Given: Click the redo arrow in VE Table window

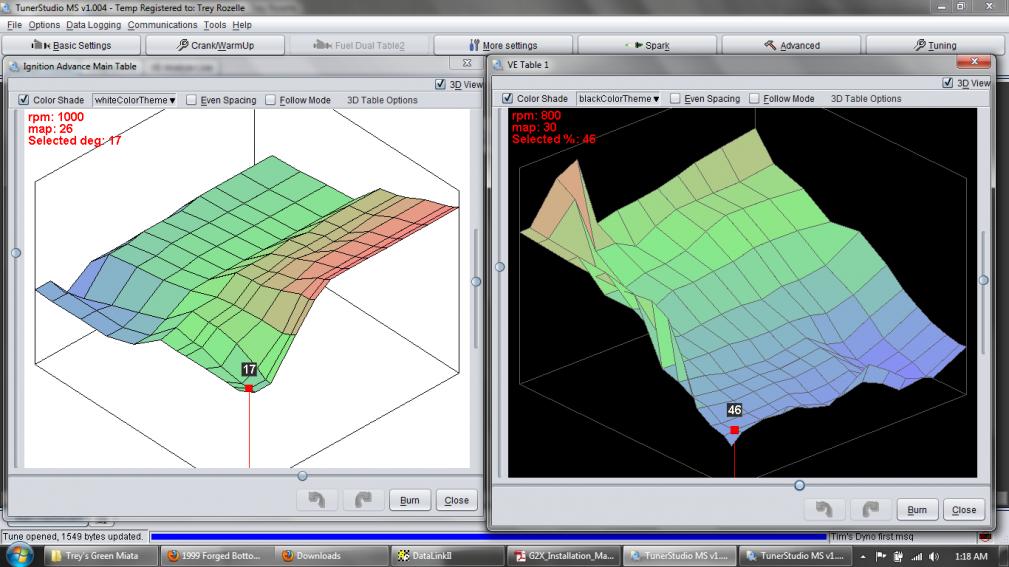Looking at the screenshot, I should (870, 509).
